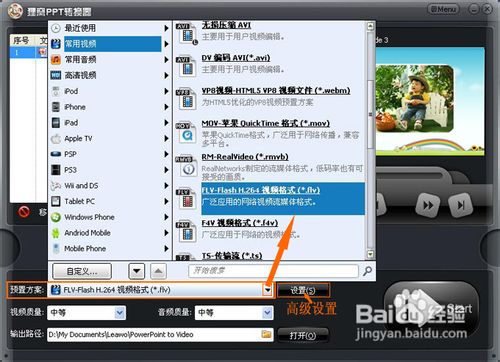Click the FLV Flash format icon
The height and width of the screenshot is (362, 500).
186,199
